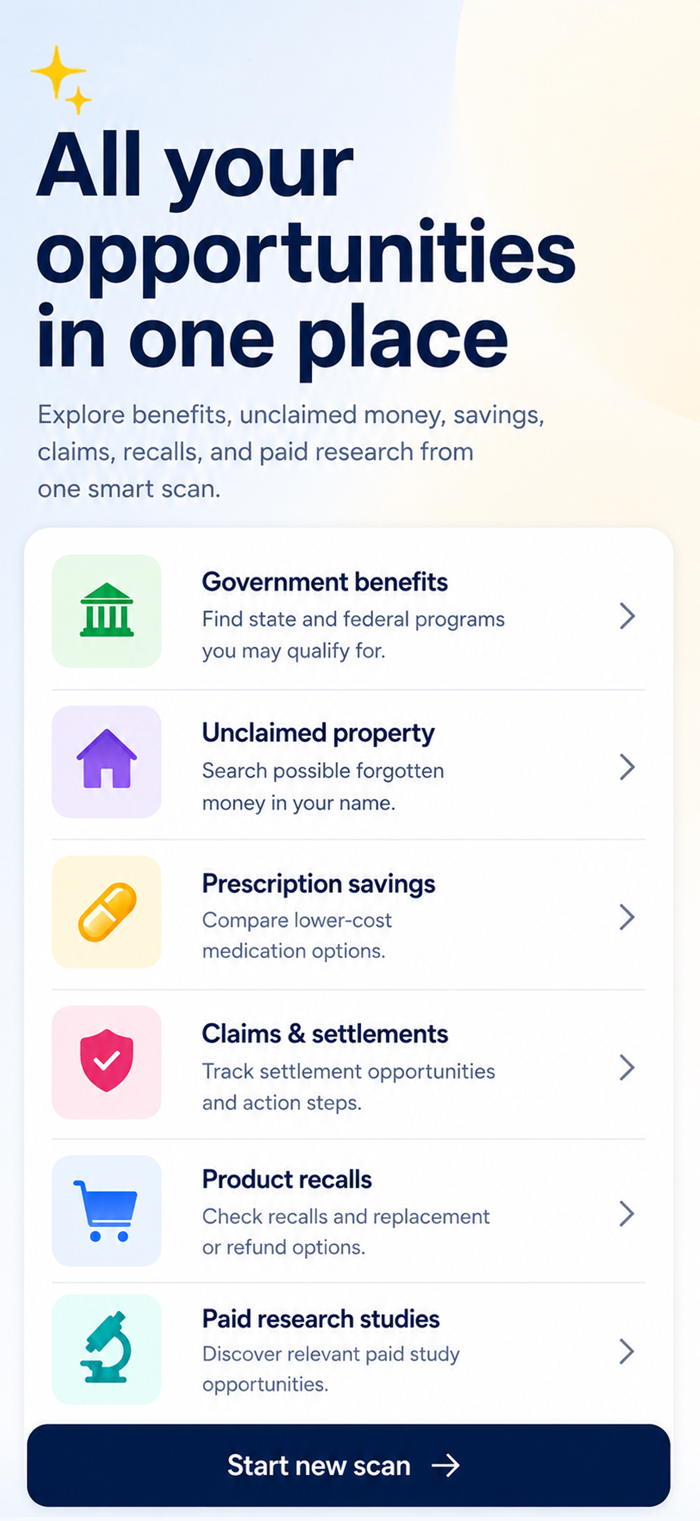
Task: Click the yellow pill capsule icon
Action: (x=106, y=911)
